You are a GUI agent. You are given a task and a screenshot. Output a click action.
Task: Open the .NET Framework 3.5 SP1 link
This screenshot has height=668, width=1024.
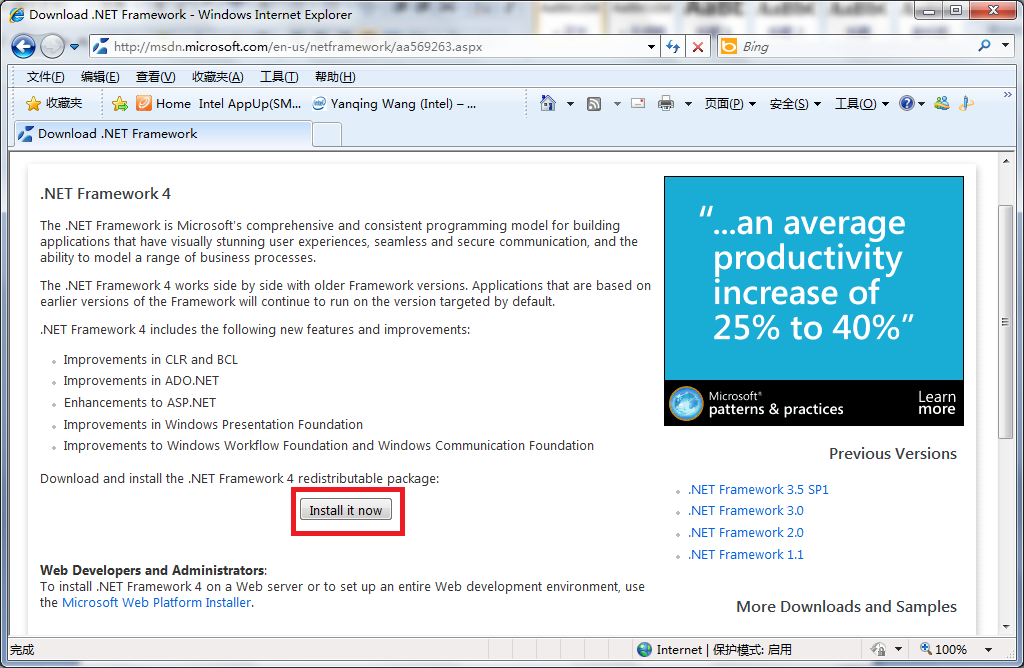click(758, 490)
